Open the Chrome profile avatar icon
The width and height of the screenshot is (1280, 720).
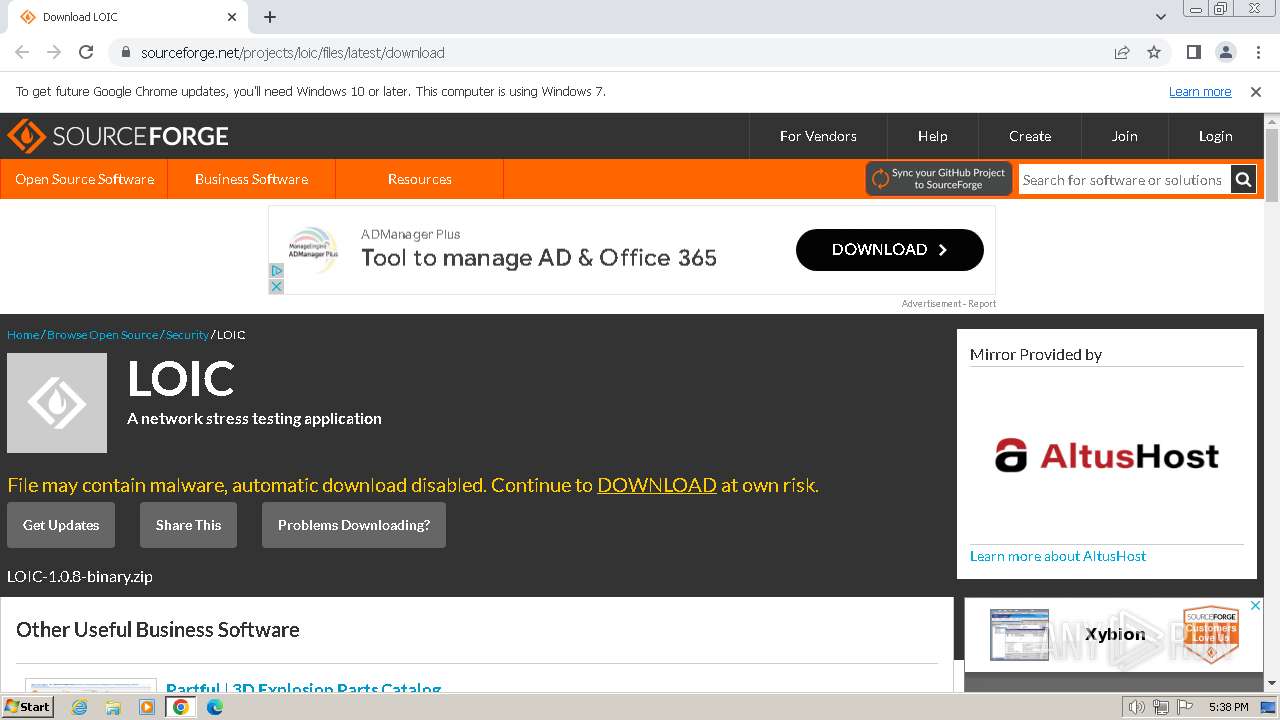(1225, 52)
